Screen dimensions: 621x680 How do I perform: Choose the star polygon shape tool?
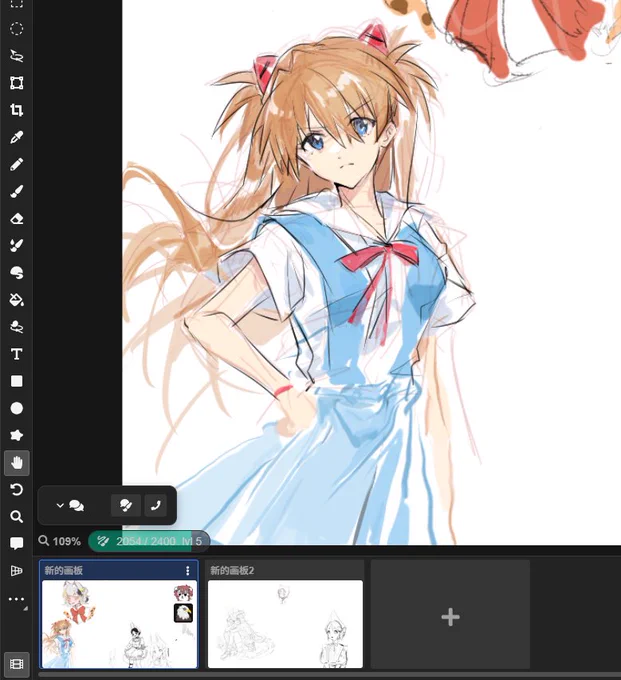[x=16, y=435]
